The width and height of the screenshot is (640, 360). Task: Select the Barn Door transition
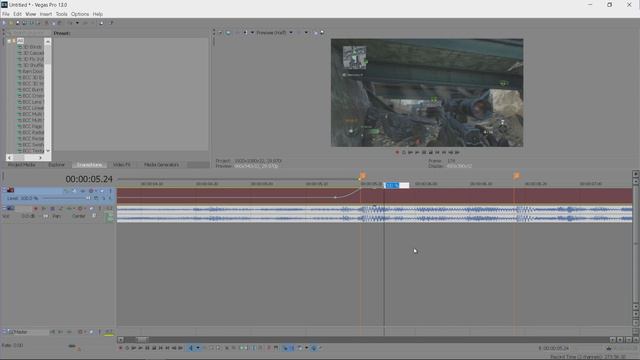click(x=32, y=71)
